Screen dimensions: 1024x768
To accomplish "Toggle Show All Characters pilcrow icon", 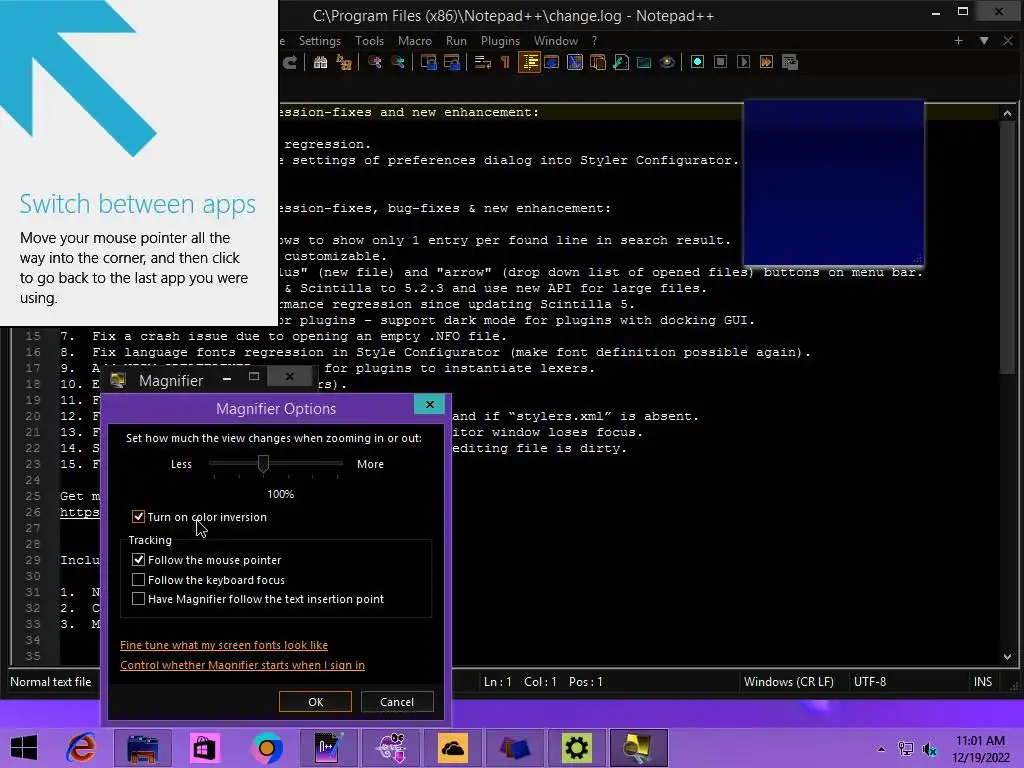I will [505, 62].
